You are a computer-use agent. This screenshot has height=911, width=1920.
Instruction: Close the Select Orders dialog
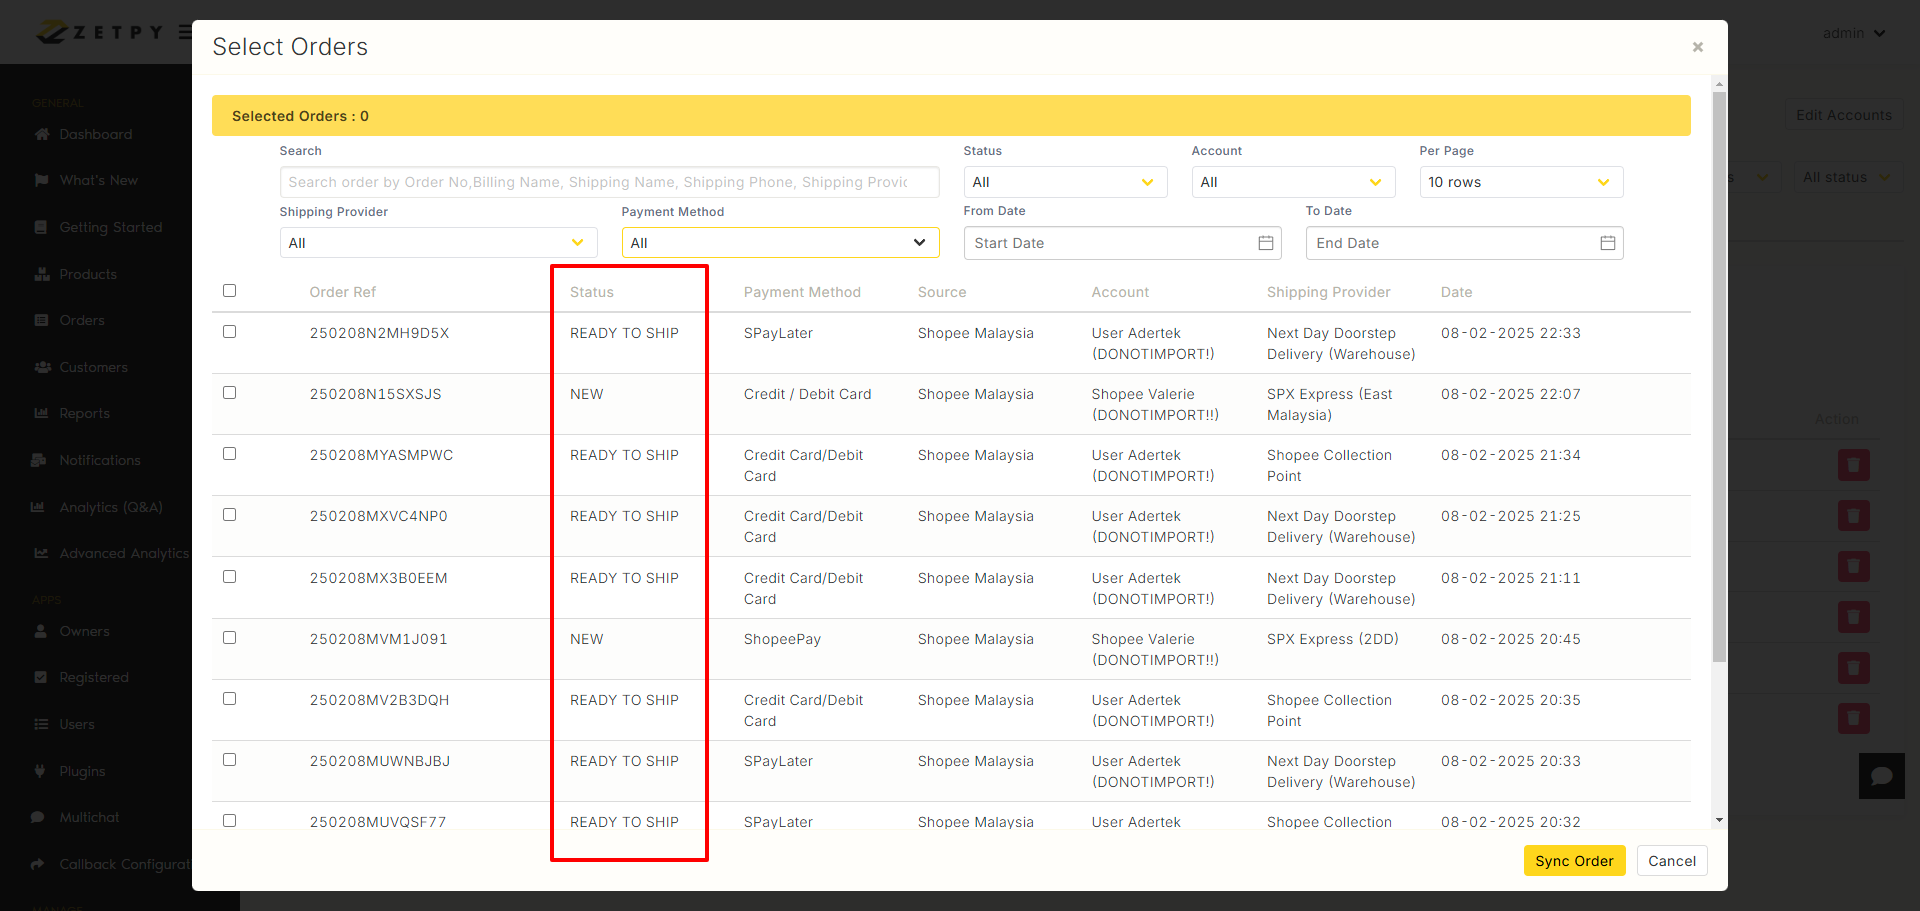coord(1697,47)
